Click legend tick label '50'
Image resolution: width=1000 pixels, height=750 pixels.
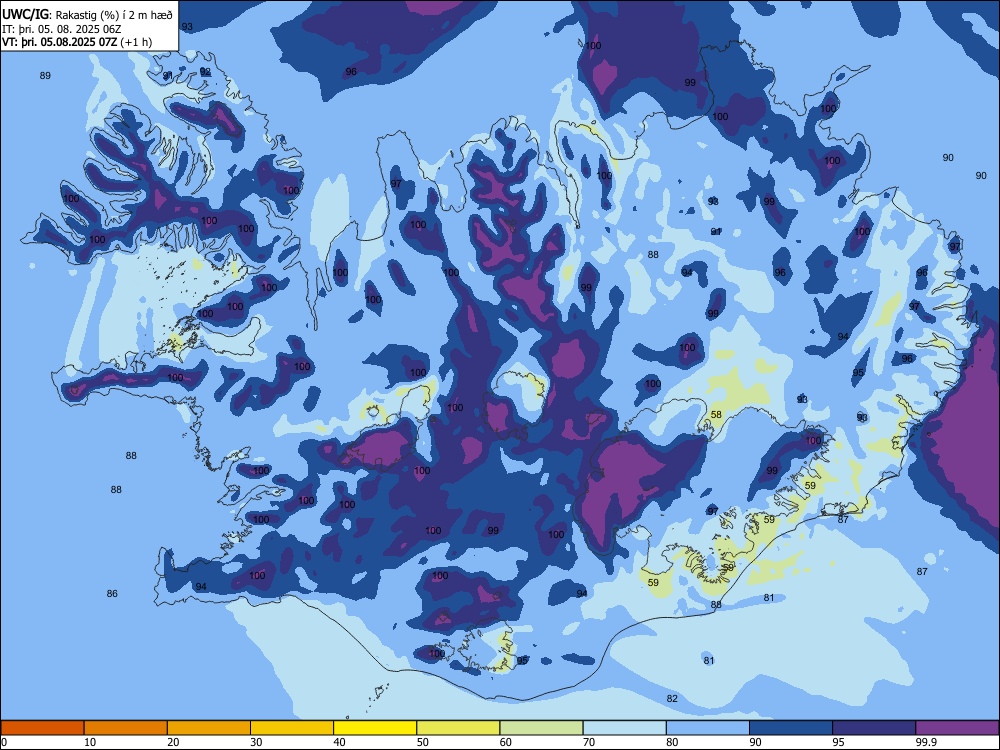423,742
